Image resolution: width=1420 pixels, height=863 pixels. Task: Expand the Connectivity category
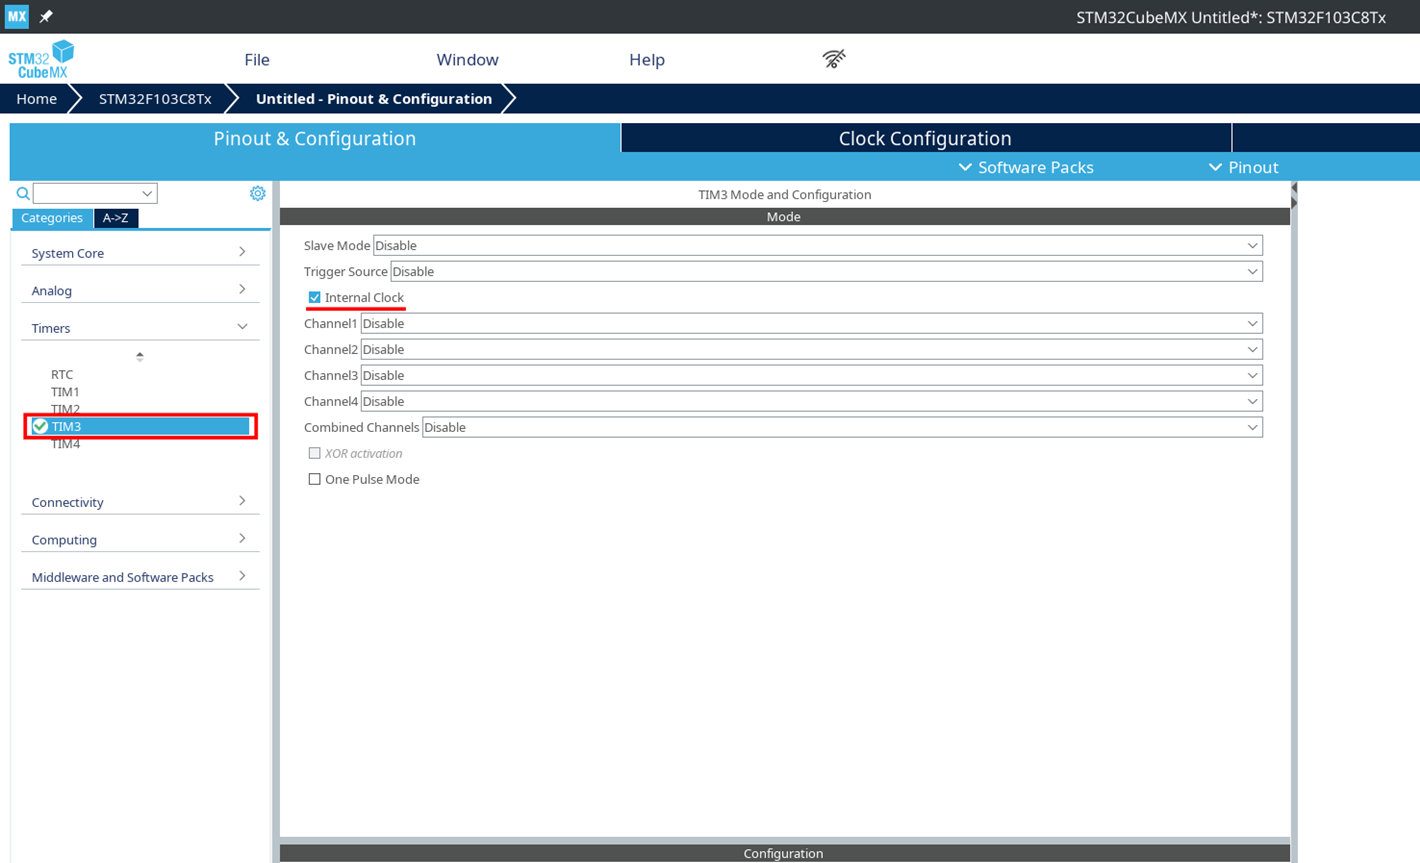(139, 502)
